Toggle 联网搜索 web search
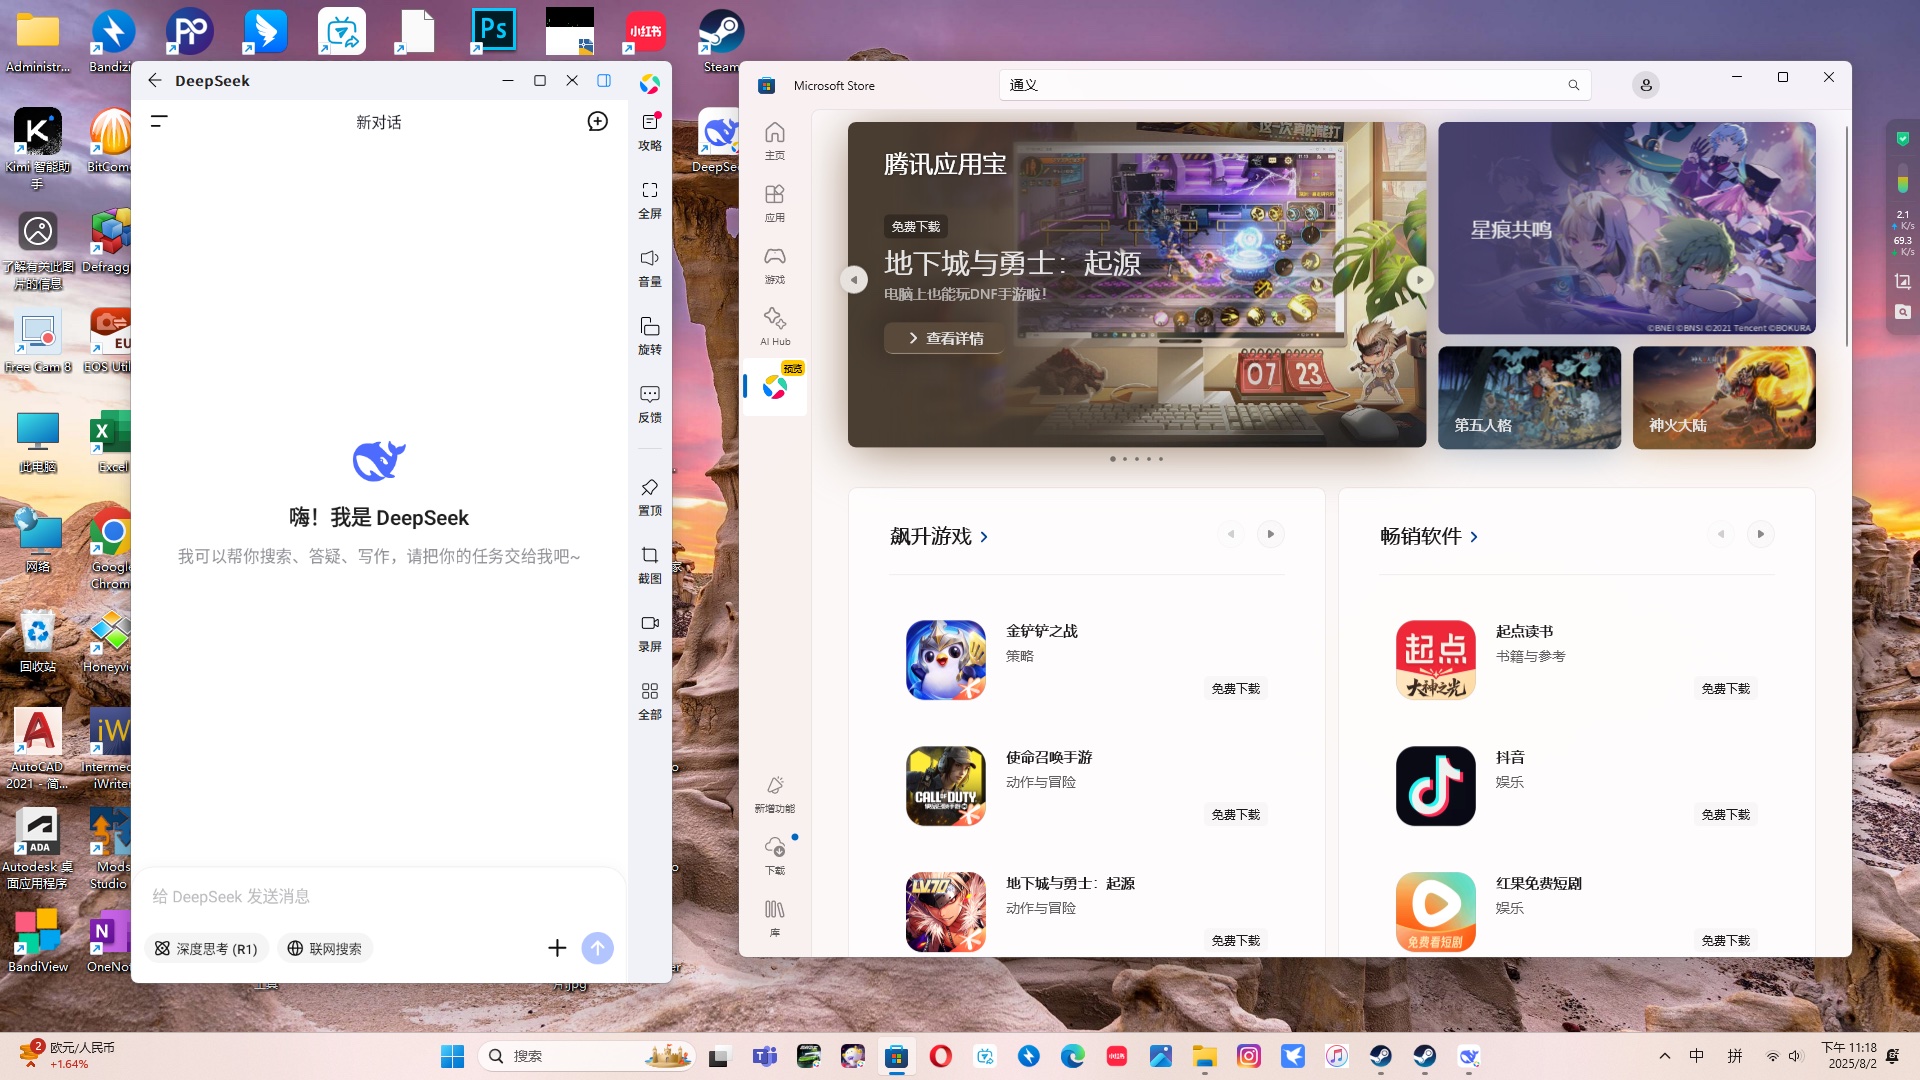 [325, 948]
